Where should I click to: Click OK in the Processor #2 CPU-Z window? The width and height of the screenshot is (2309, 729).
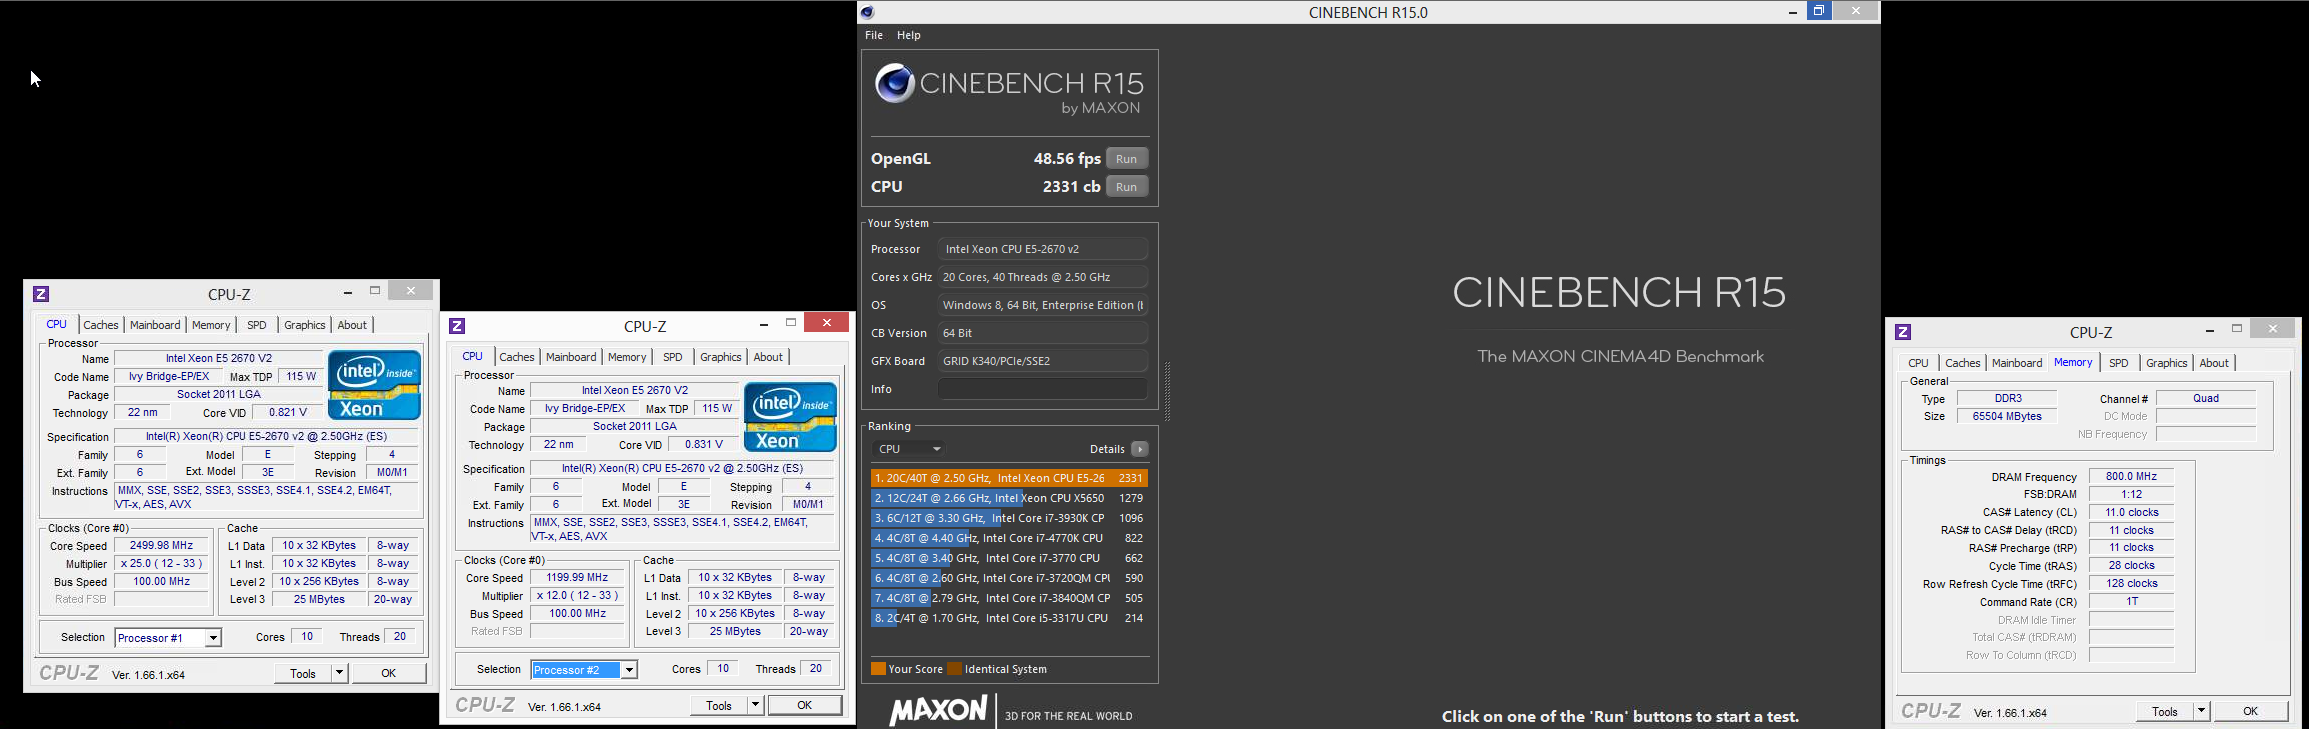pyautogui.click(x=805, y=706)
